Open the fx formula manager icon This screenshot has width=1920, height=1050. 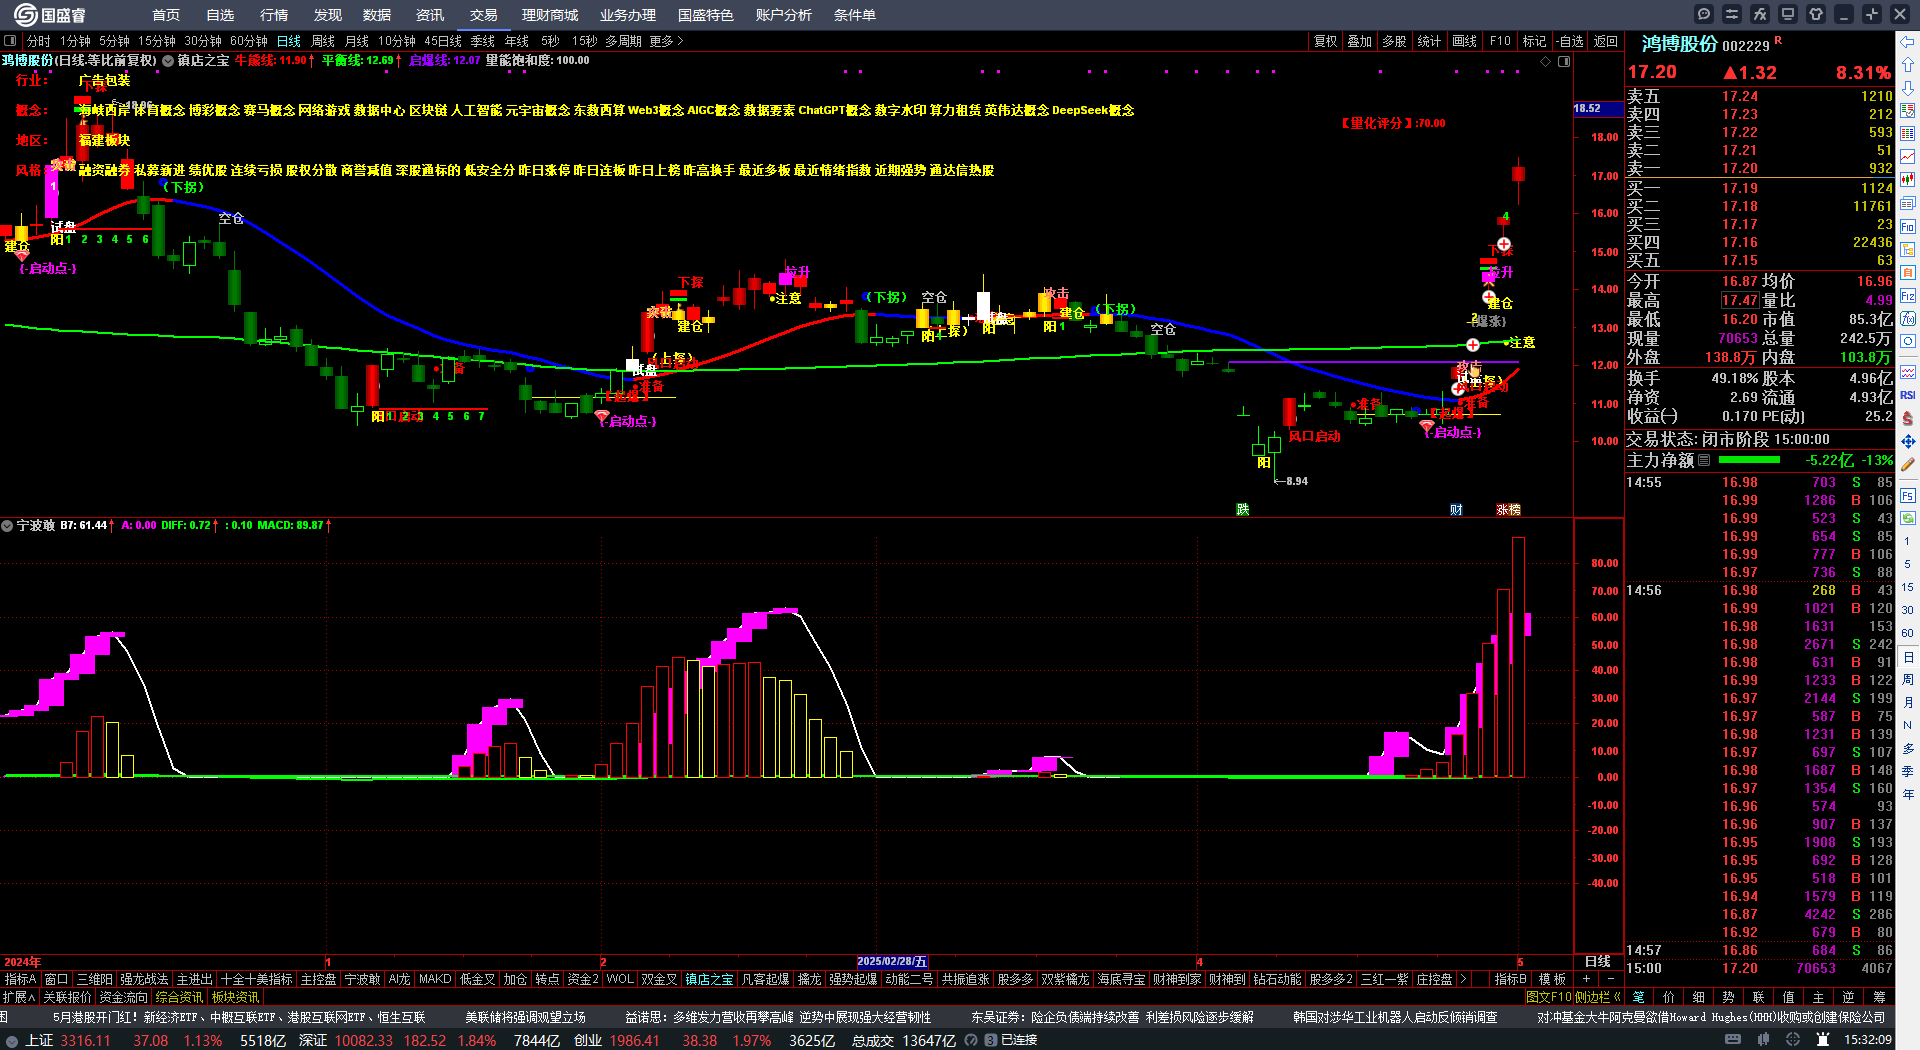click(x=1760, y=14)
